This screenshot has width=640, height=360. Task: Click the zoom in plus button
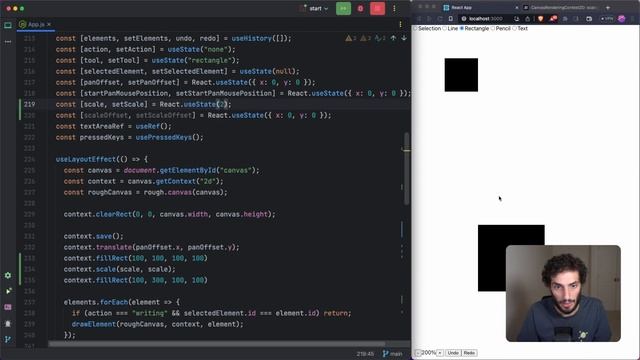(x=440, y=353)
